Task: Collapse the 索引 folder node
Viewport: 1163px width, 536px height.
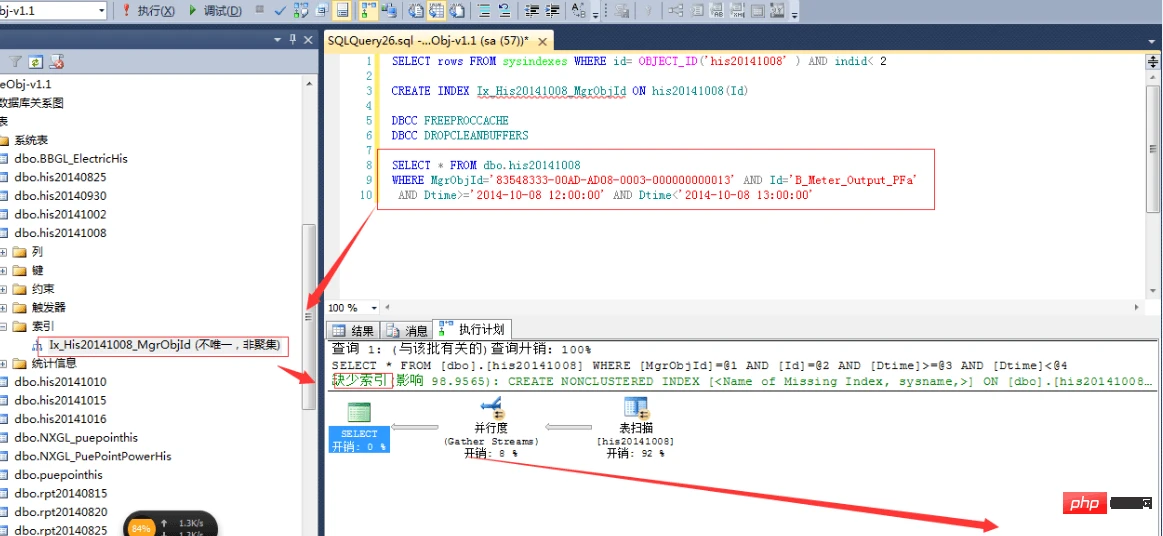Action: click(4, 326)
